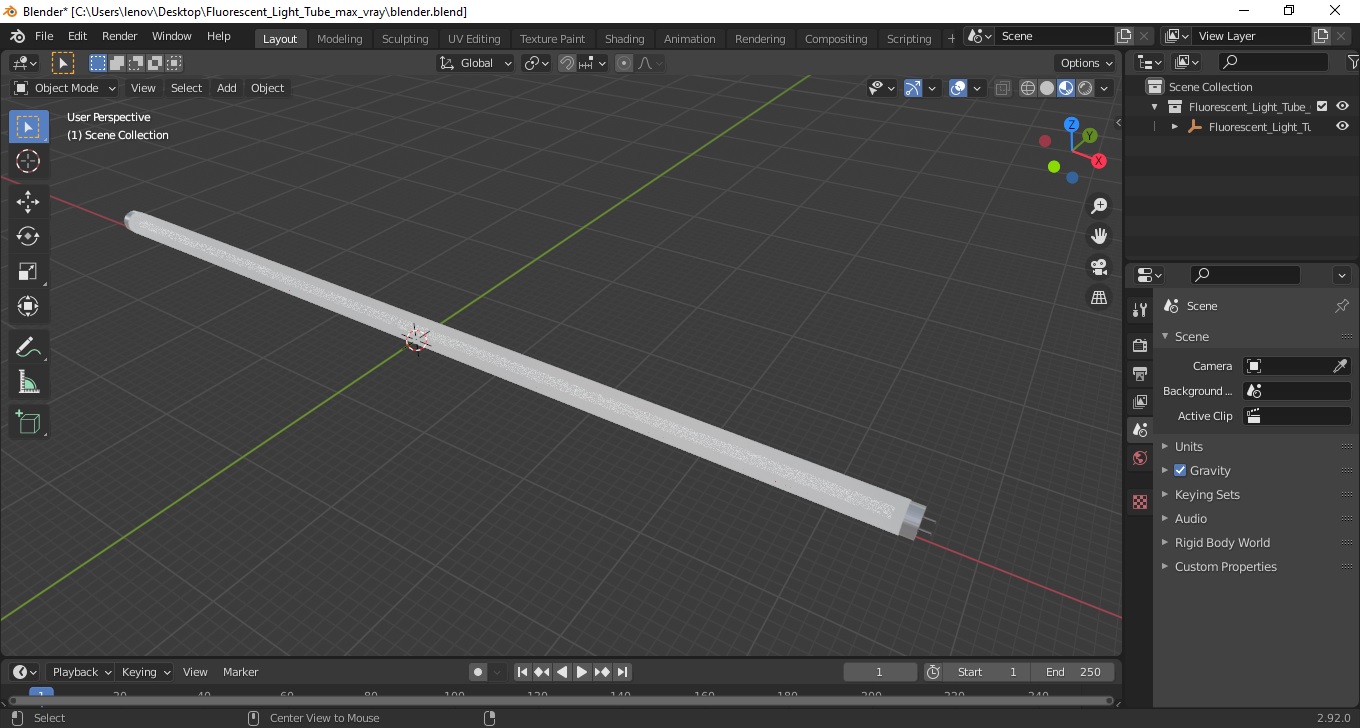The image size is (1360, 728).
Task: Select the Scale tool
Action: coord(28,271)
